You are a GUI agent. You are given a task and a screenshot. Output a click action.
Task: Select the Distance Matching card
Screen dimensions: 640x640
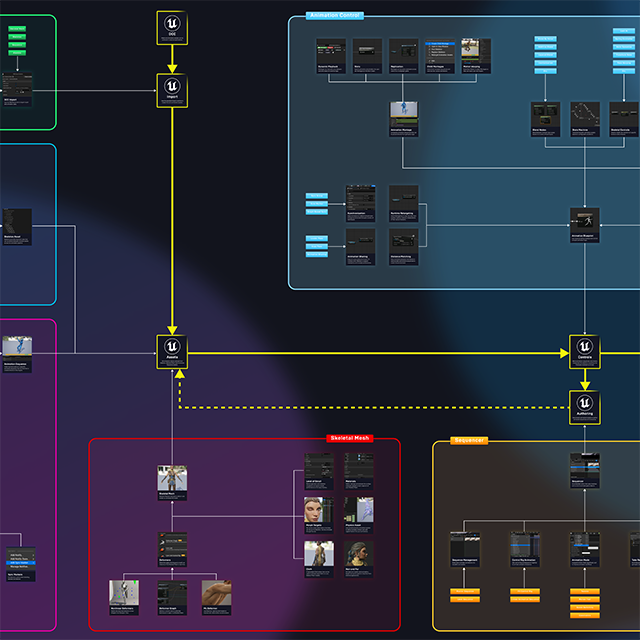tap(404, 241)
